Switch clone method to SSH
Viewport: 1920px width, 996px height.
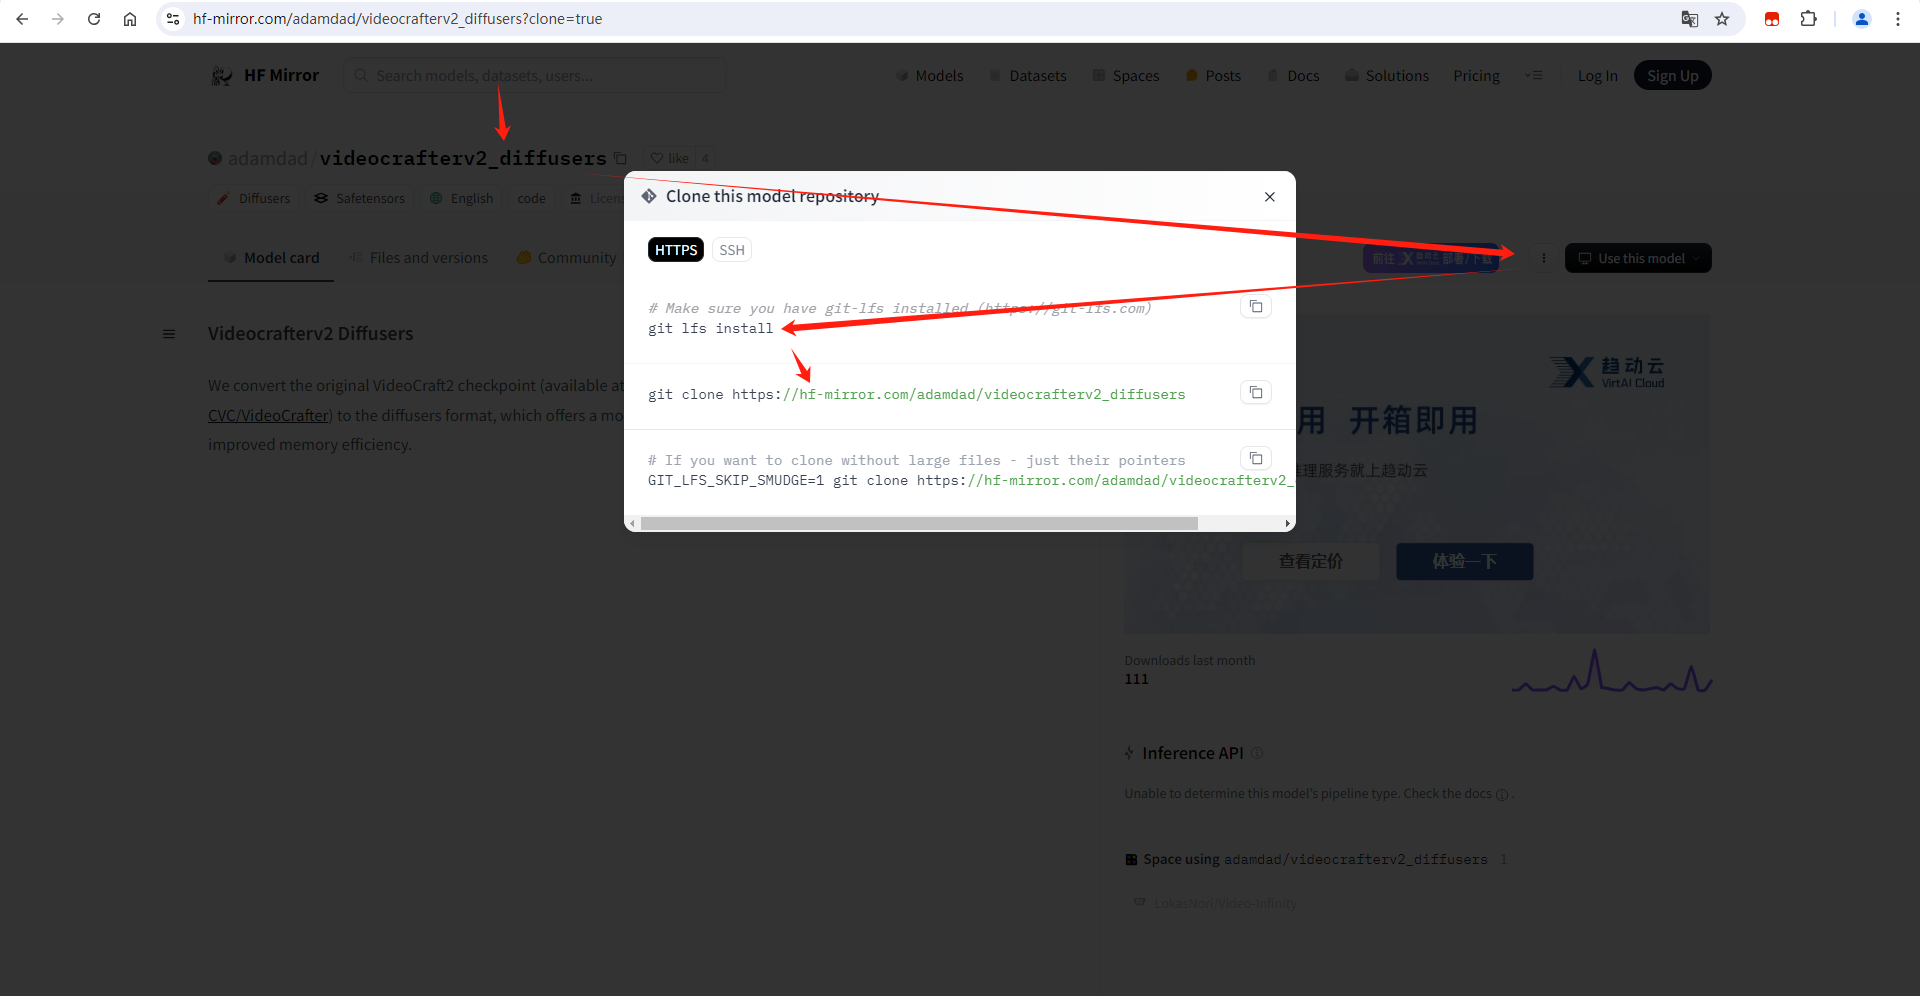(x=732, y=250)
